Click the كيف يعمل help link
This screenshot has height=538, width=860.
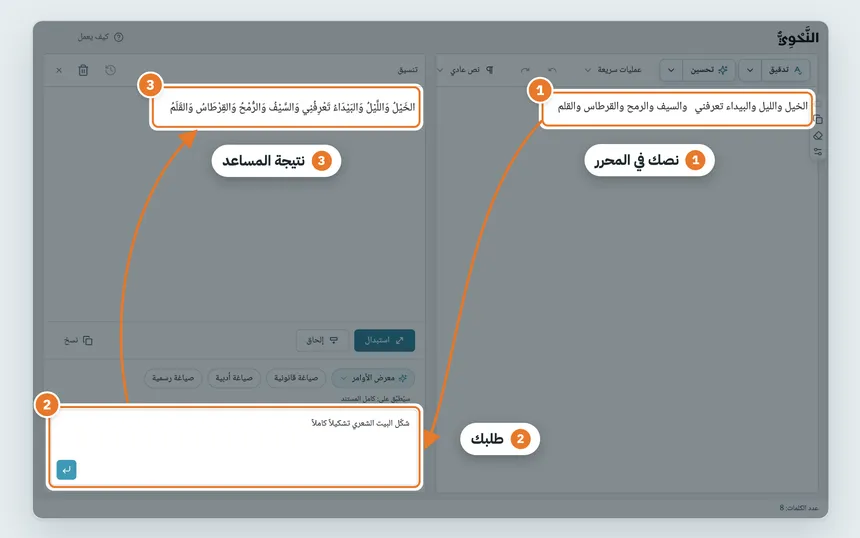point(100,37)
